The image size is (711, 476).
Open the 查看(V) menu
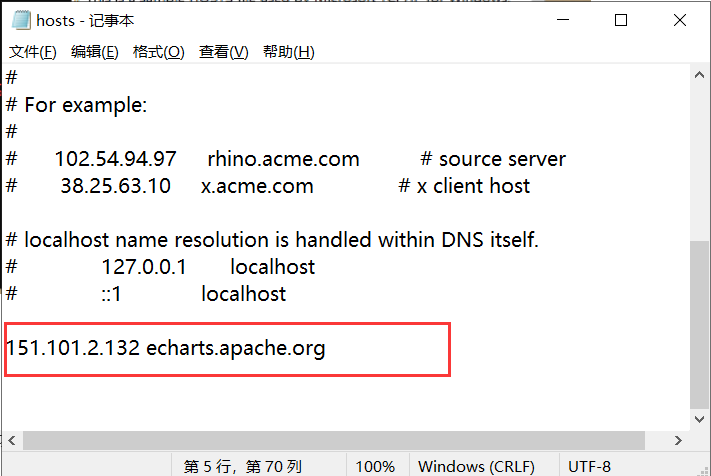coord(224,52)
